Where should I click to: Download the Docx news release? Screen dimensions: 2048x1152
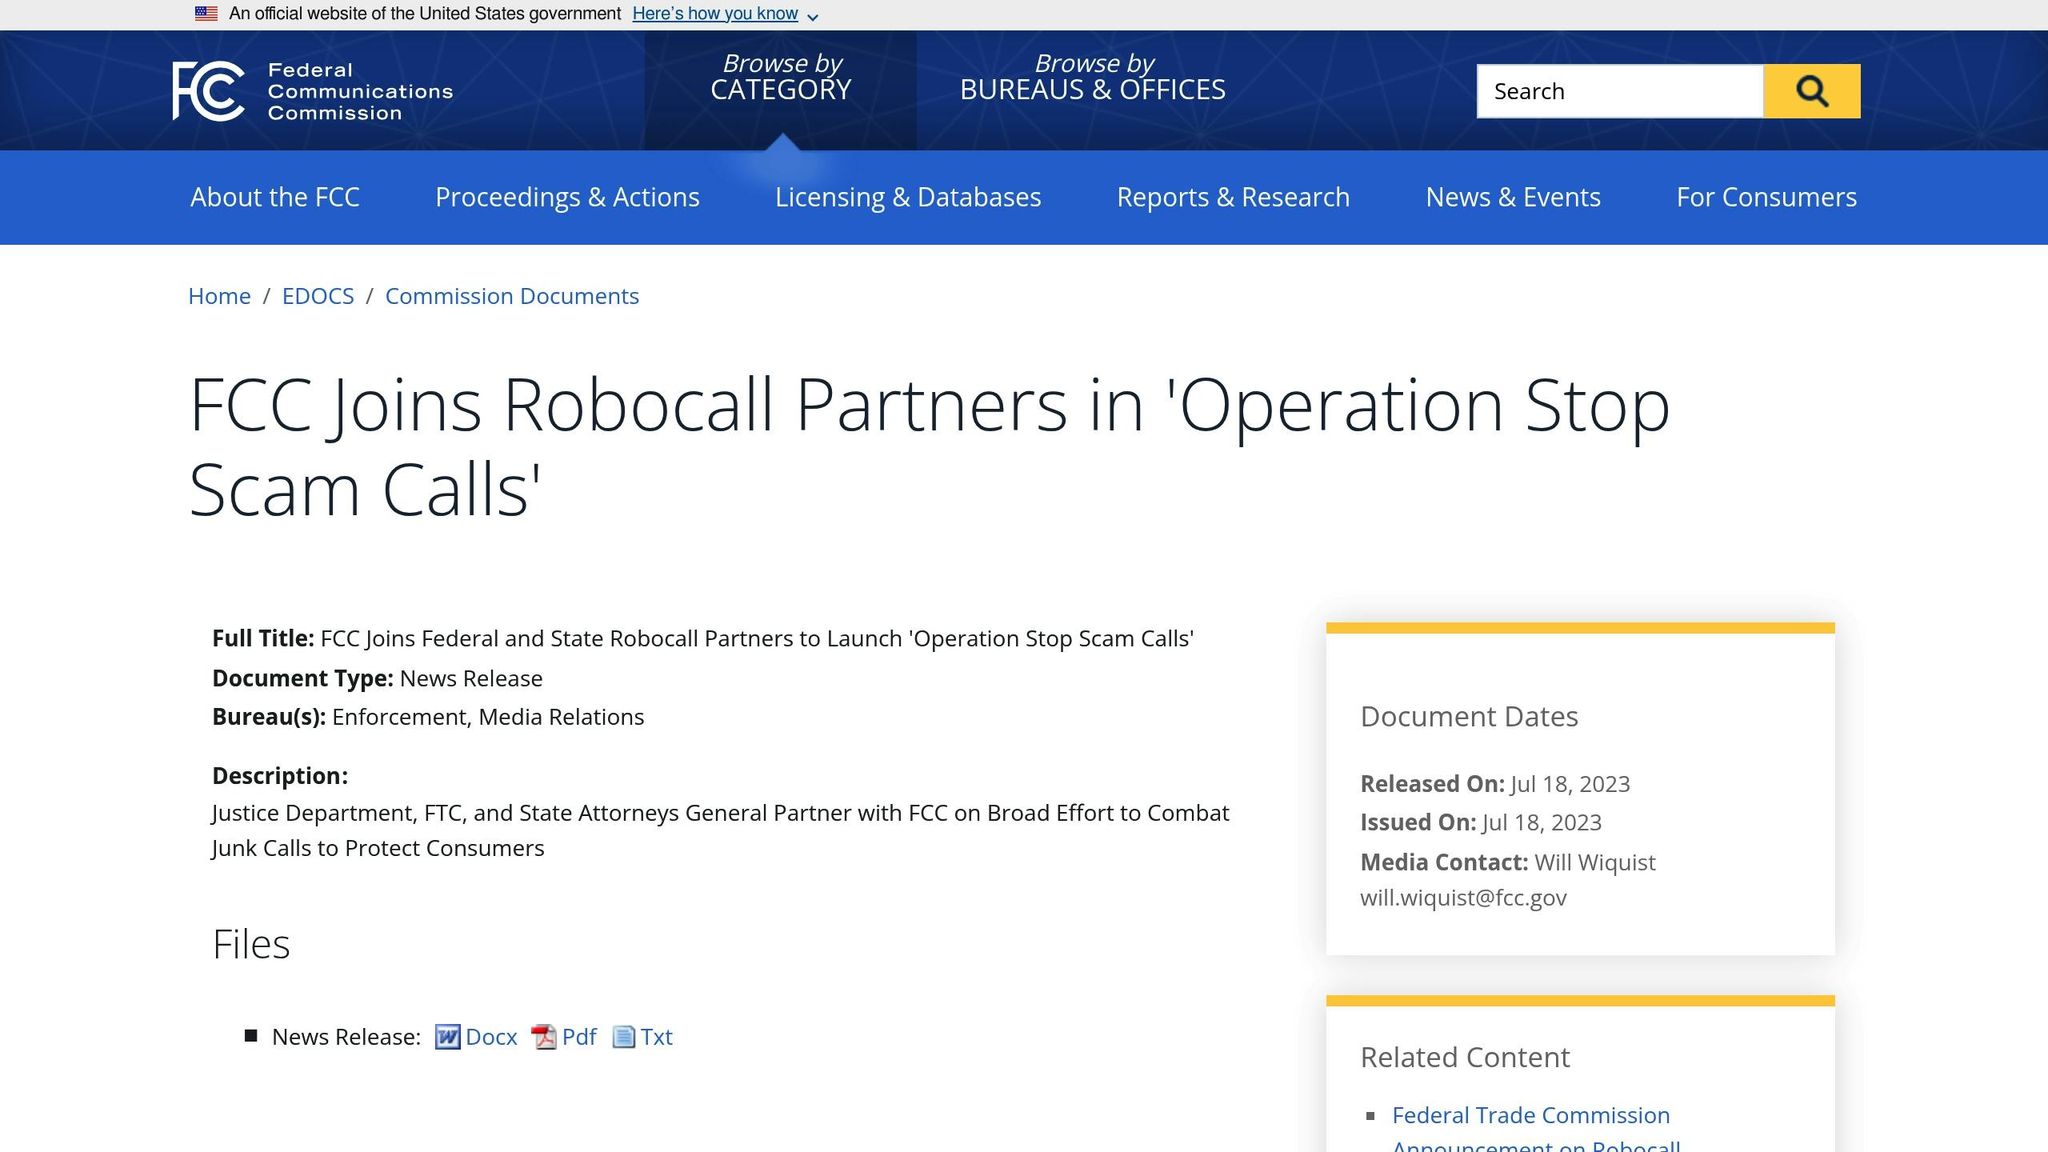(x=491, y=1037)
